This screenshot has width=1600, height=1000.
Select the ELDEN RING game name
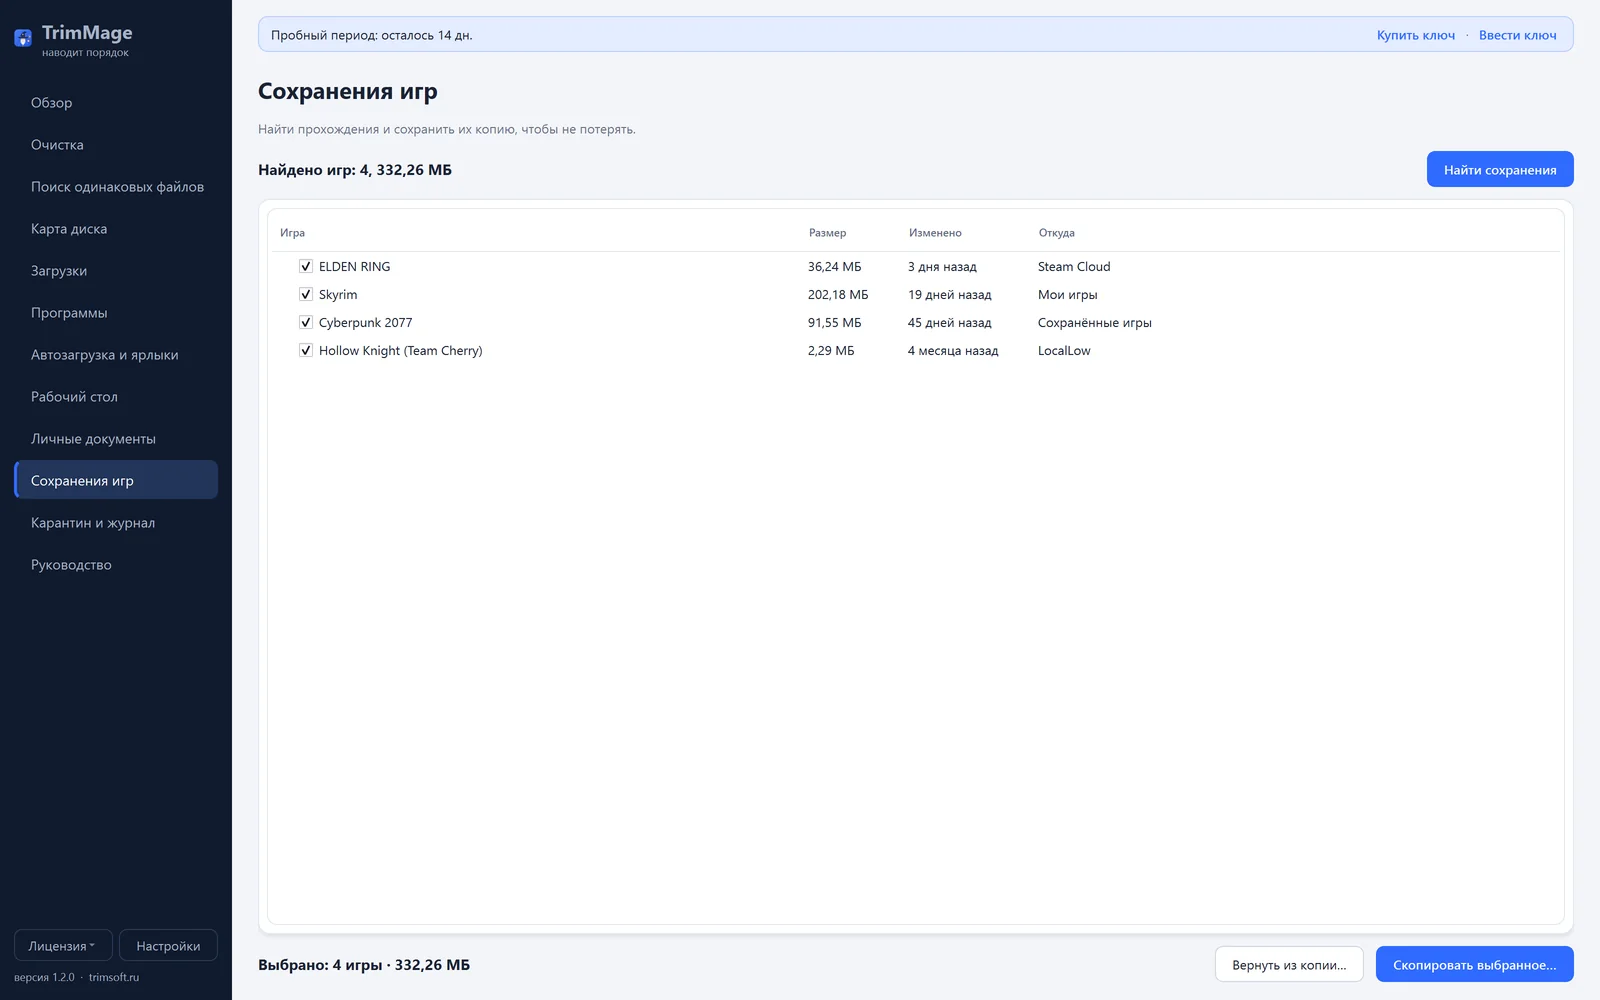click(355, 267)
